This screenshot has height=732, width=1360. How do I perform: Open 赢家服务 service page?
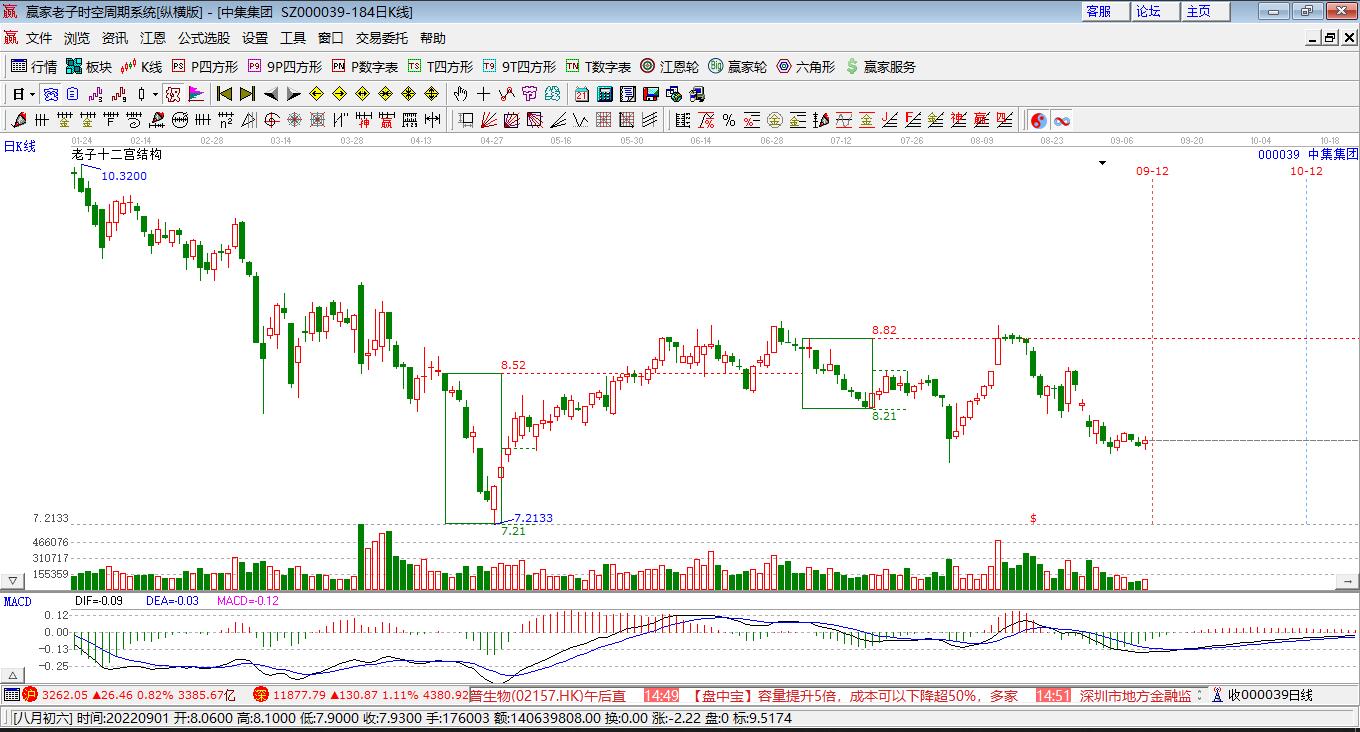click(x=881, y=67)
